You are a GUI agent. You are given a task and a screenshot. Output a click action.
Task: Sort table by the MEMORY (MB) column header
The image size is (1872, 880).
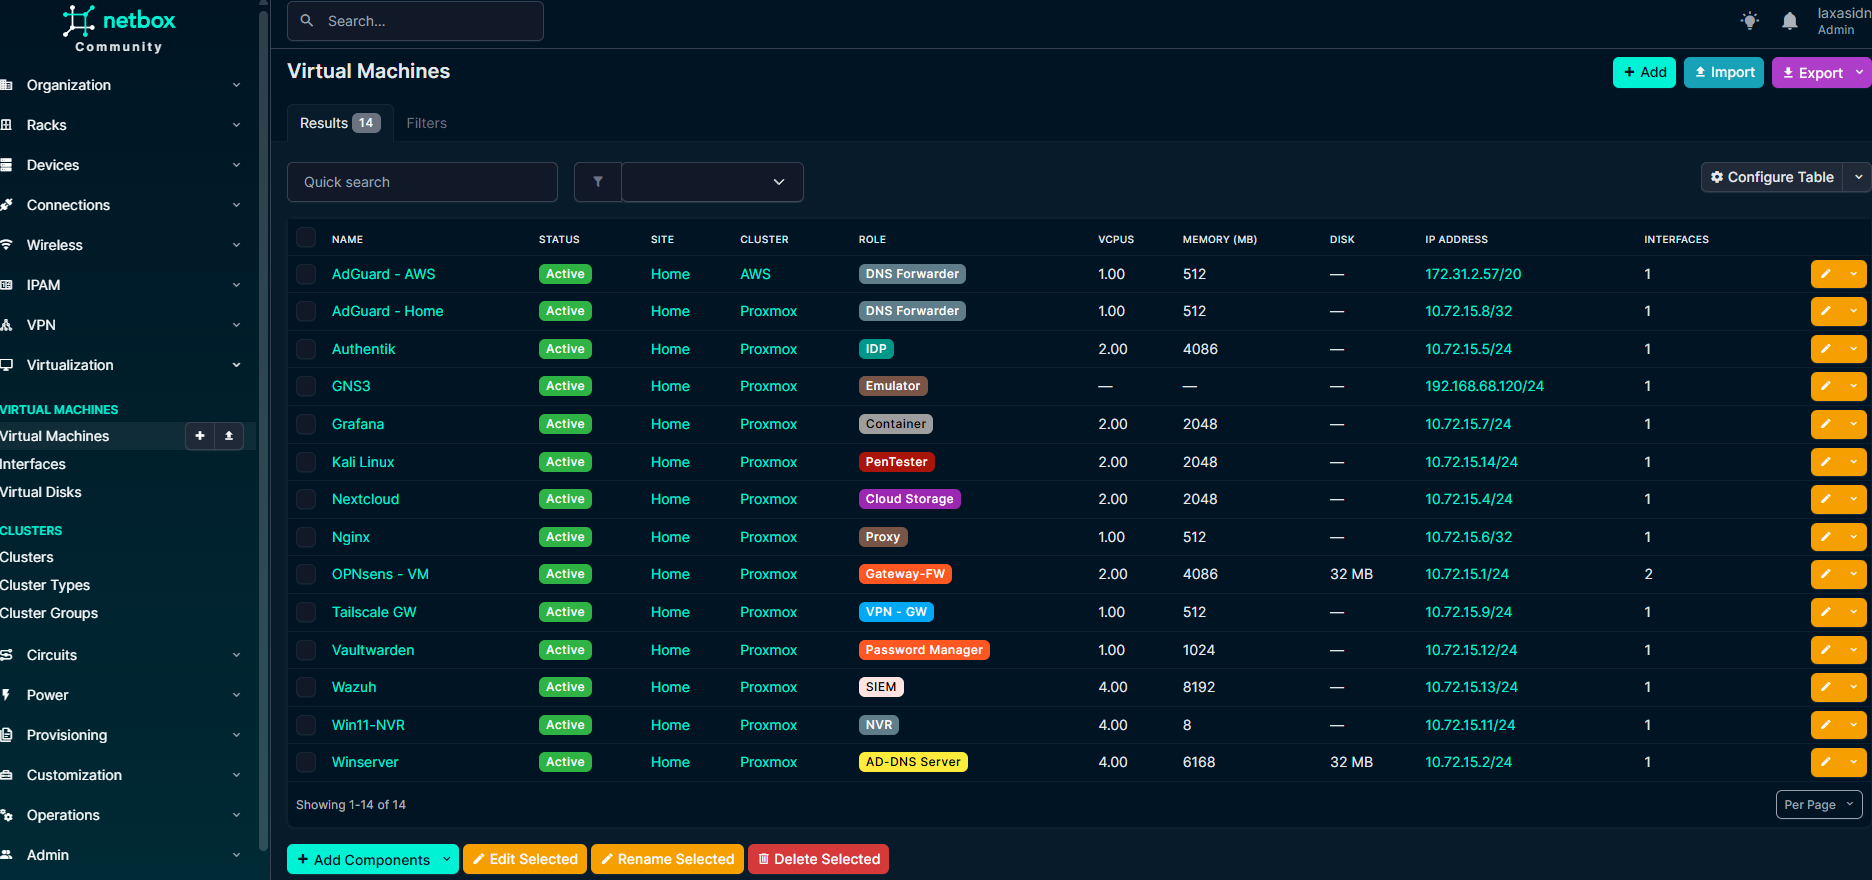[1219, 239]
